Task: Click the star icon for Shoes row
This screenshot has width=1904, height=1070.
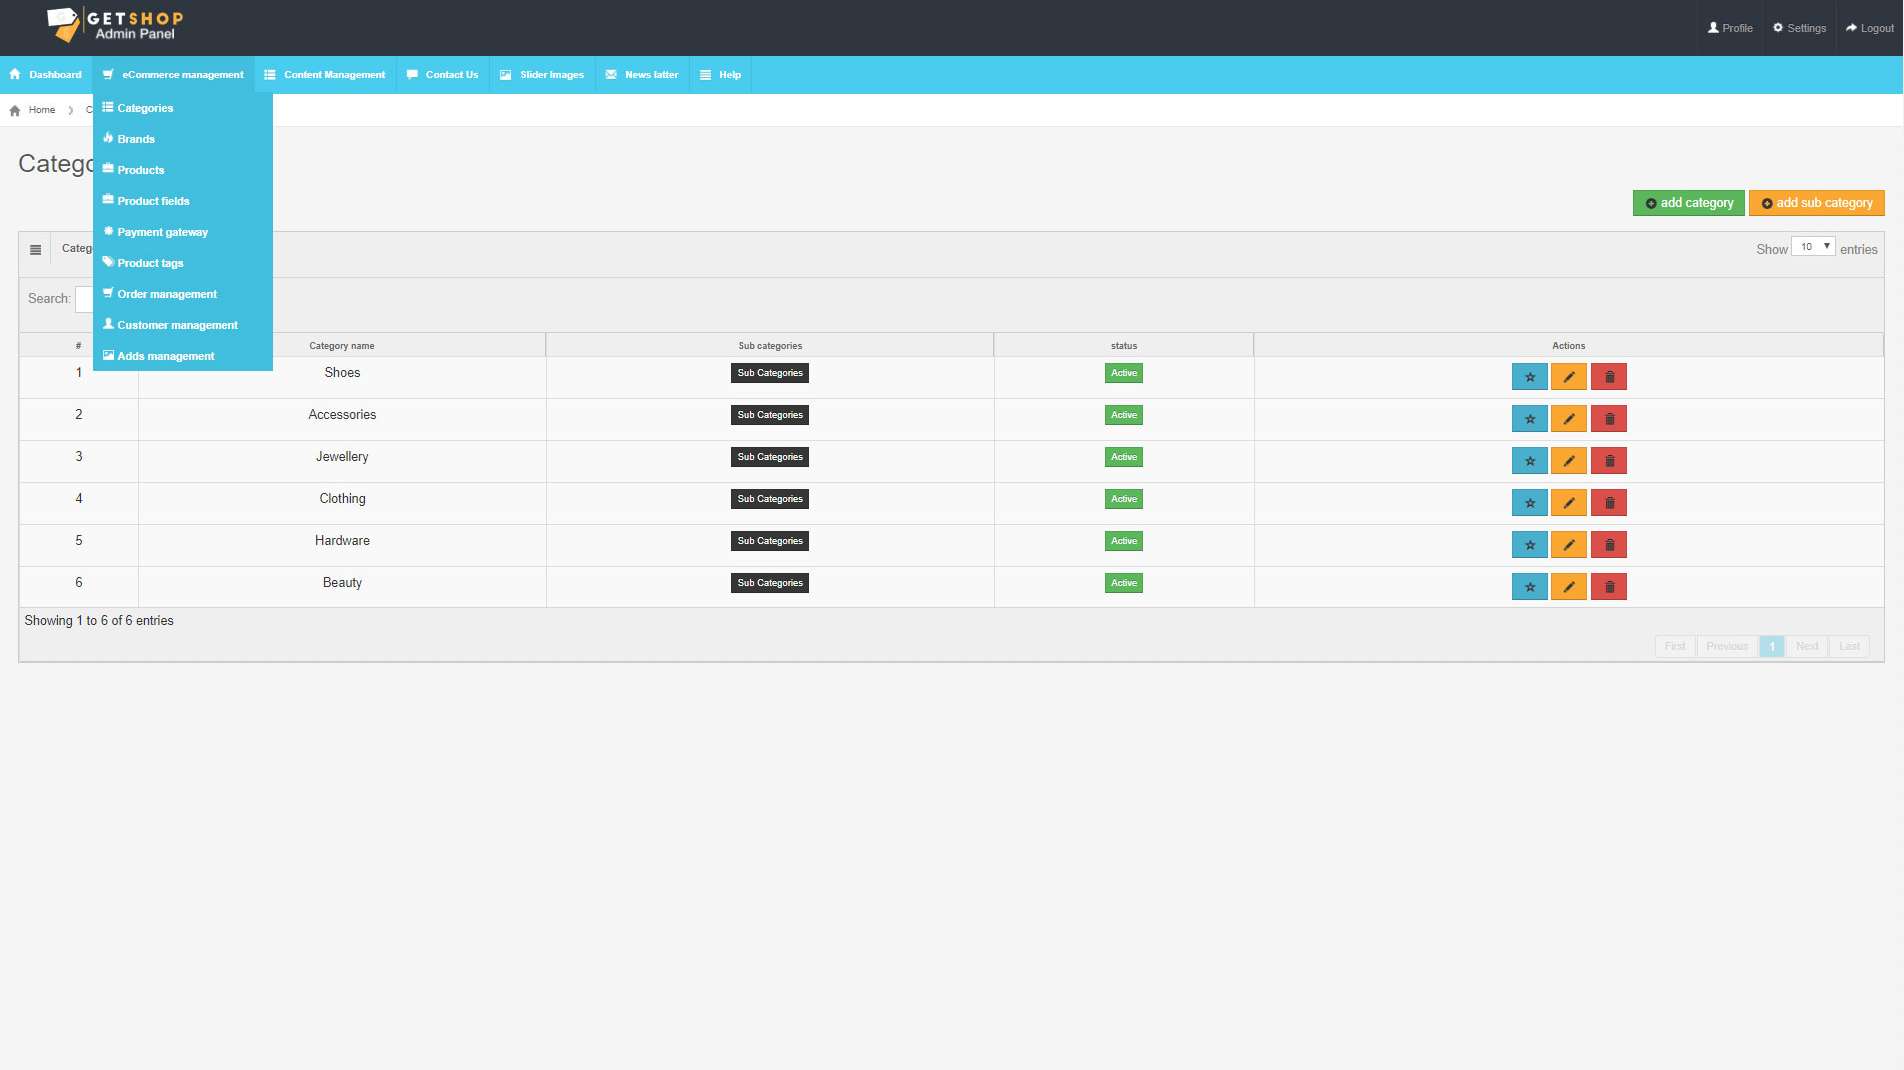Action: click(1529, 377)
